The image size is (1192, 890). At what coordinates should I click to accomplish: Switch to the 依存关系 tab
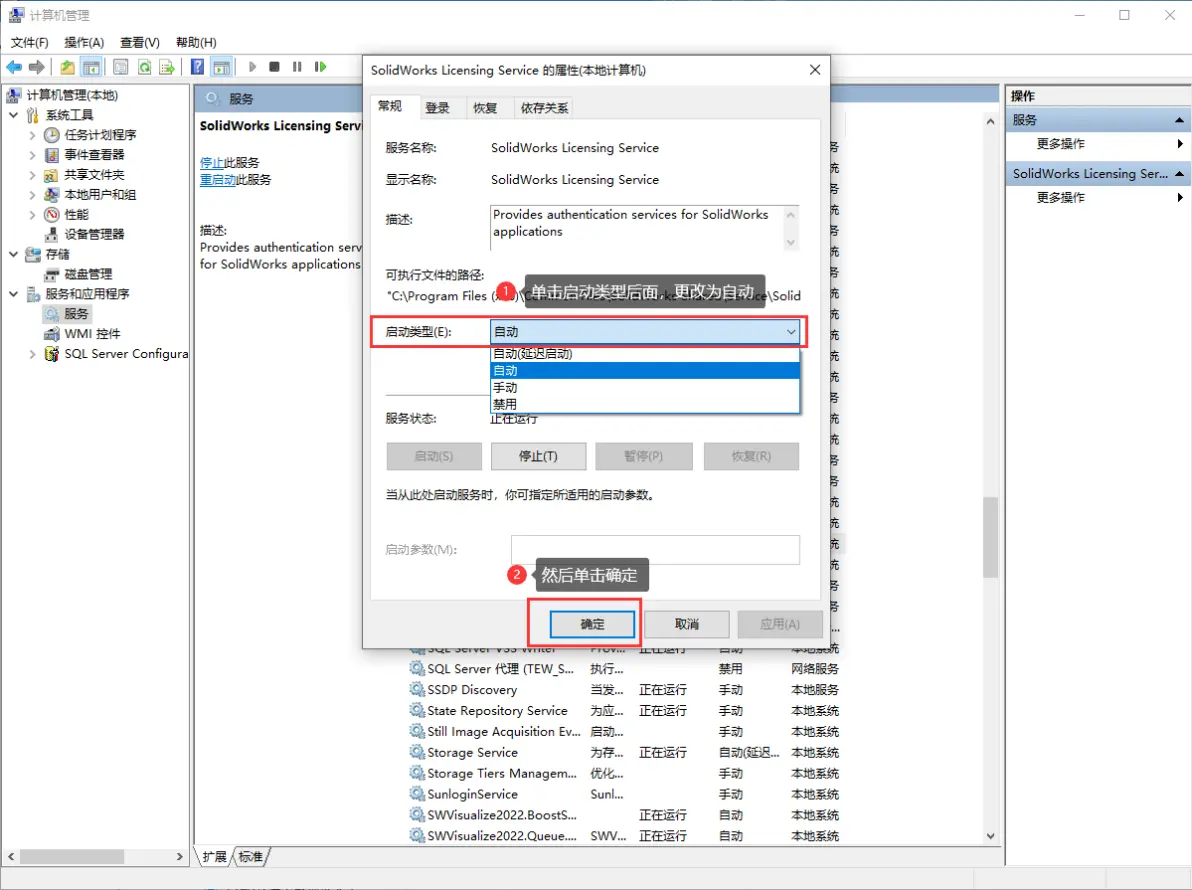coord(544,108)
